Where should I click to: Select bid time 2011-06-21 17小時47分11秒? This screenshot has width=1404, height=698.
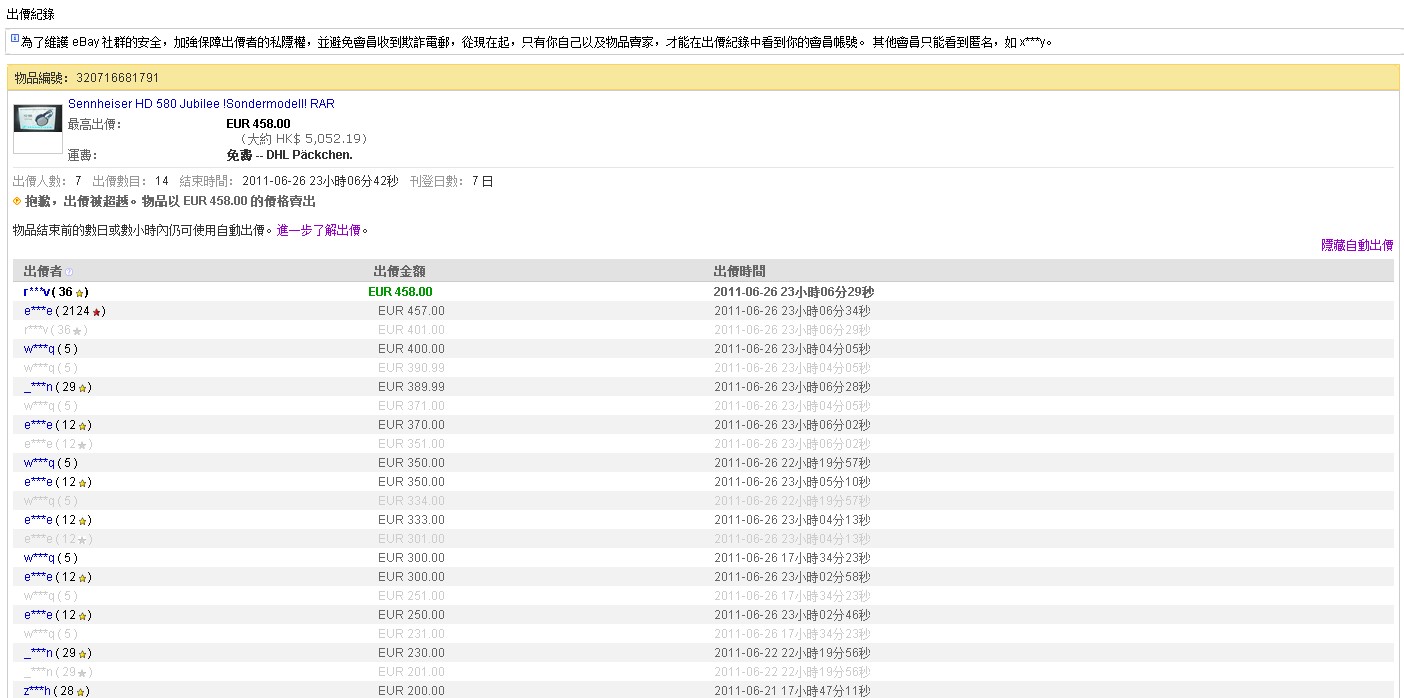click(x=792, y=691)
